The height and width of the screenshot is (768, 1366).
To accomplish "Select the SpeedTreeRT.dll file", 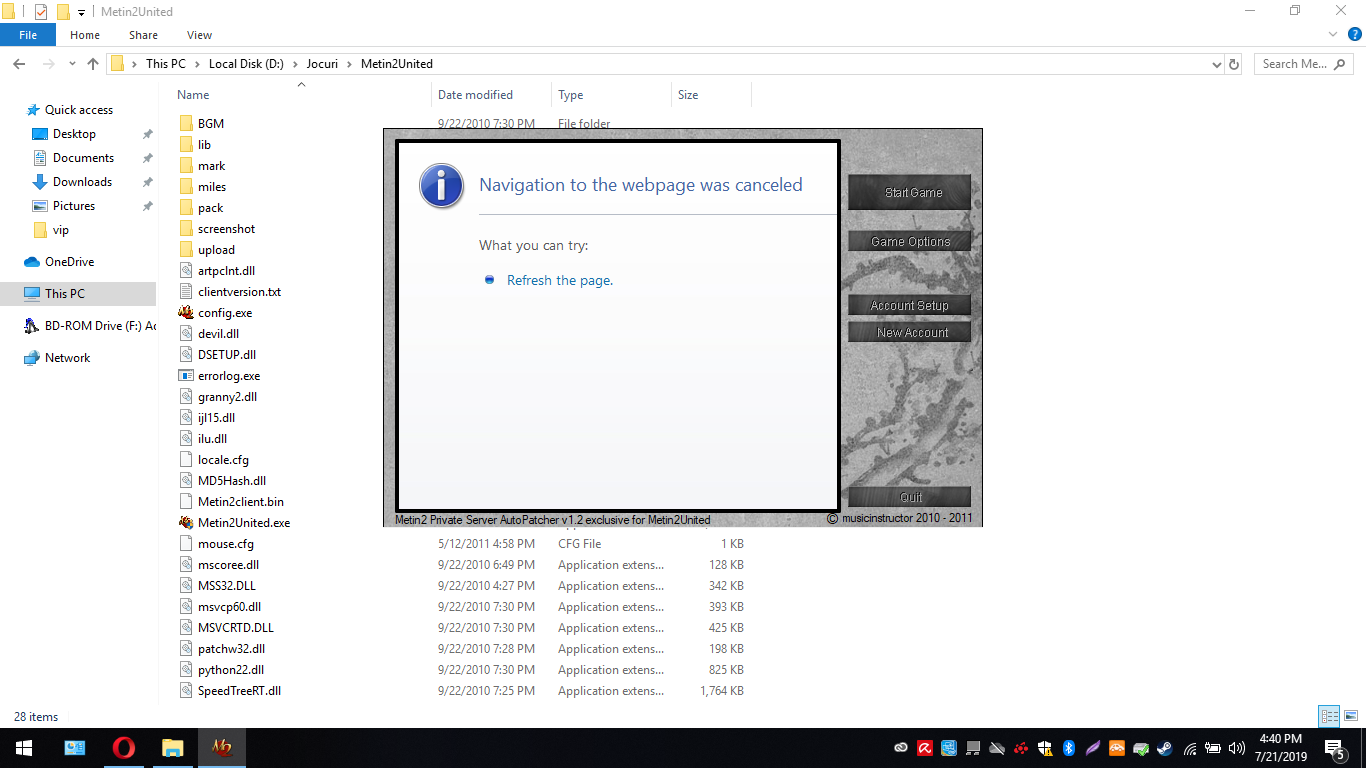I will click(x=239, y=691).
